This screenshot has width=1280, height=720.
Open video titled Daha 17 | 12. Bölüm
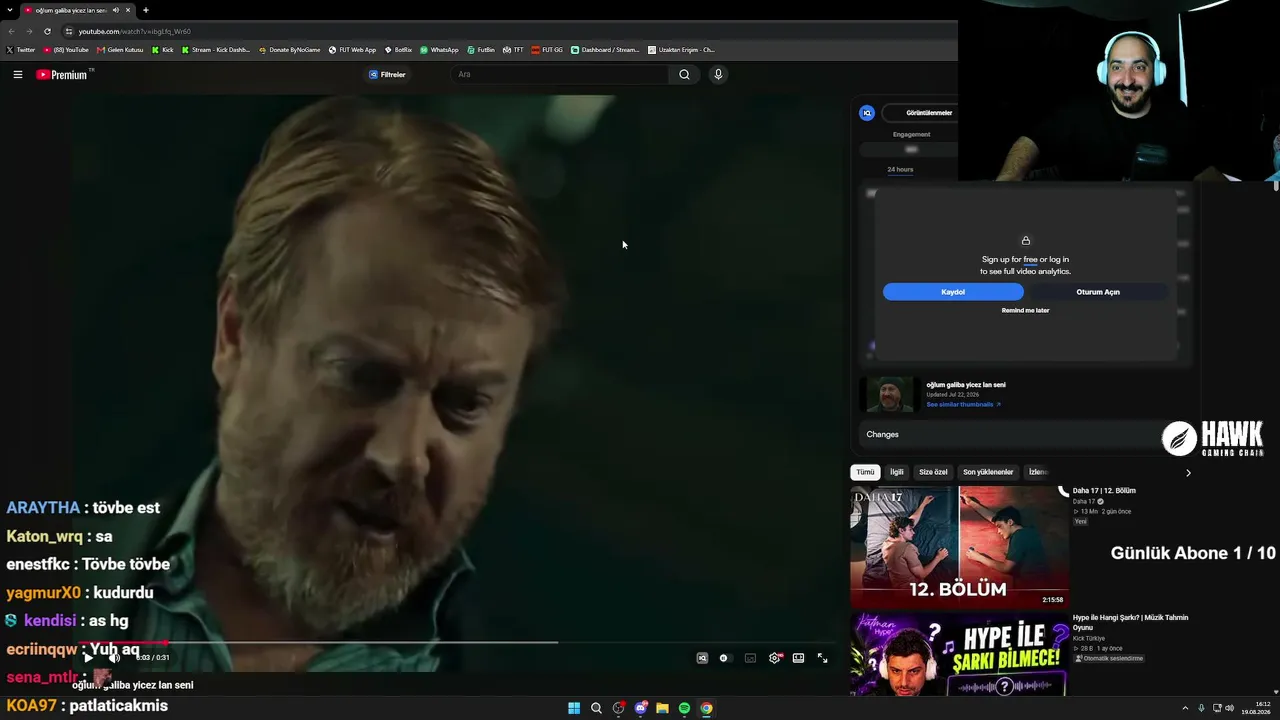[x=1104, y=491]
